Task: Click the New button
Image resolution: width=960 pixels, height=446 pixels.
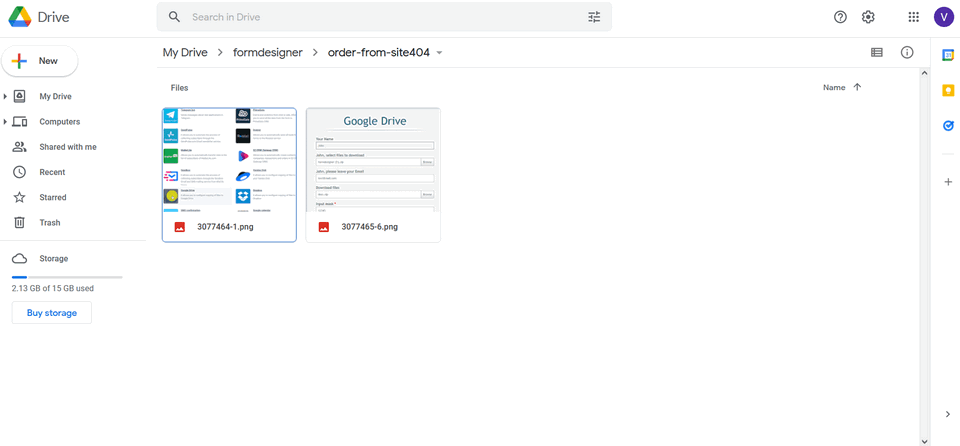Action: tap(40, 61)
